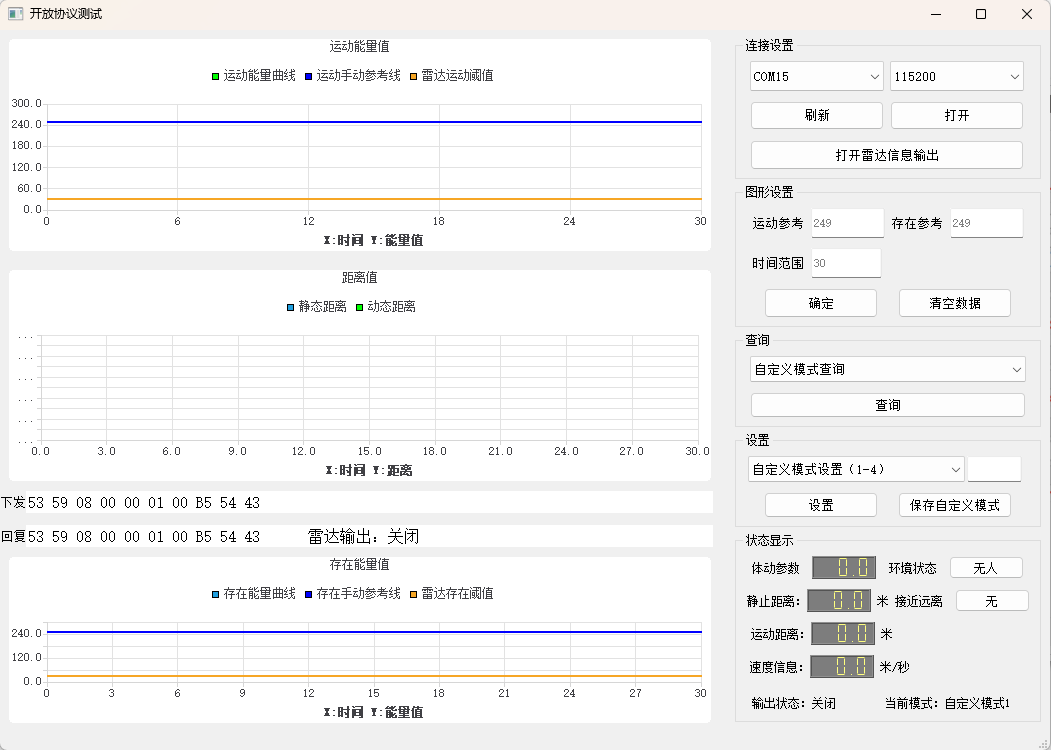Click the 当前模式：自定义模式1 text
The width and height of the screenshot is (1051, 750).
coord(947,703)
